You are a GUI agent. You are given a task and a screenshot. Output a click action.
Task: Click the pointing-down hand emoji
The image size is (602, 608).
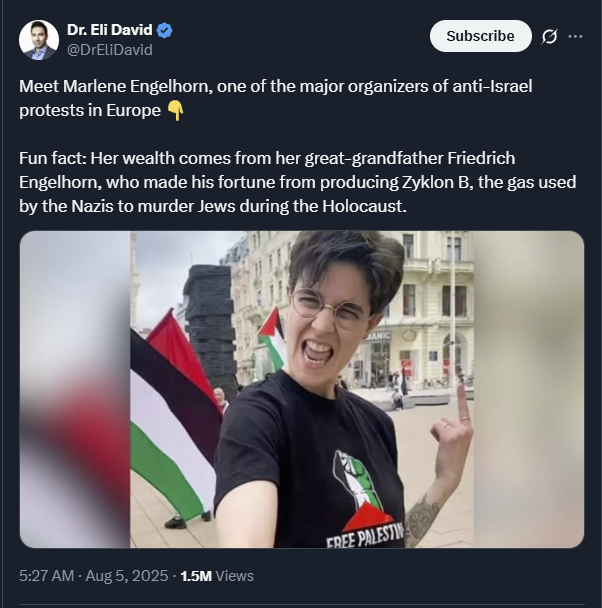(175, 111)
